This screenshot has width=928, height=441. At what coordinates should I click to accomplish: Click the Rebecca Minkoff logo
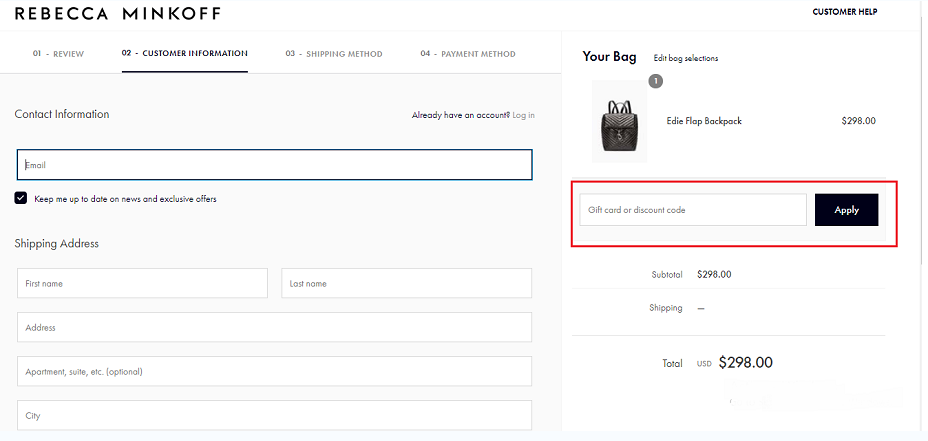click(x=117, y=13)
